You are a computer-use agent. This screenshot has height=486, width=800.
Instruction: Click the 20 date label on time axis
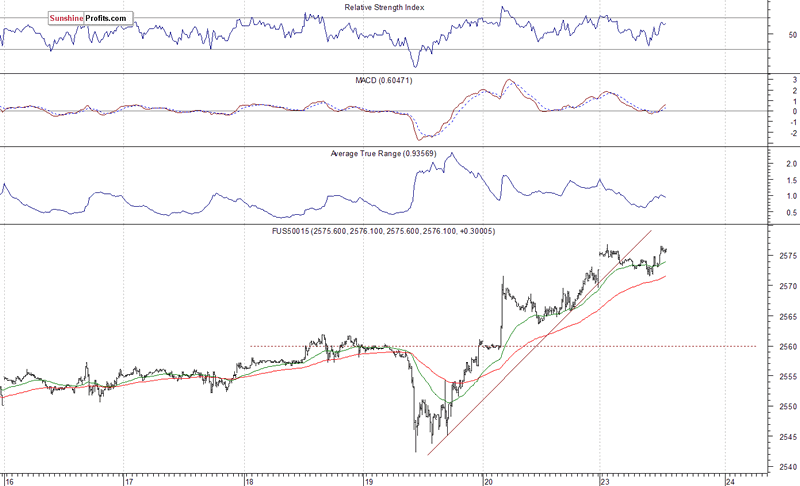[x=489, y=481]
